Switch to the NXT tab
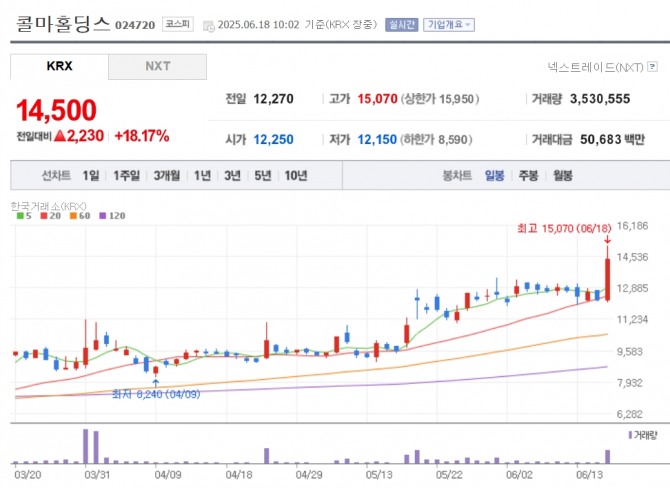Viewport: 670px width, 488px height. 157,67
